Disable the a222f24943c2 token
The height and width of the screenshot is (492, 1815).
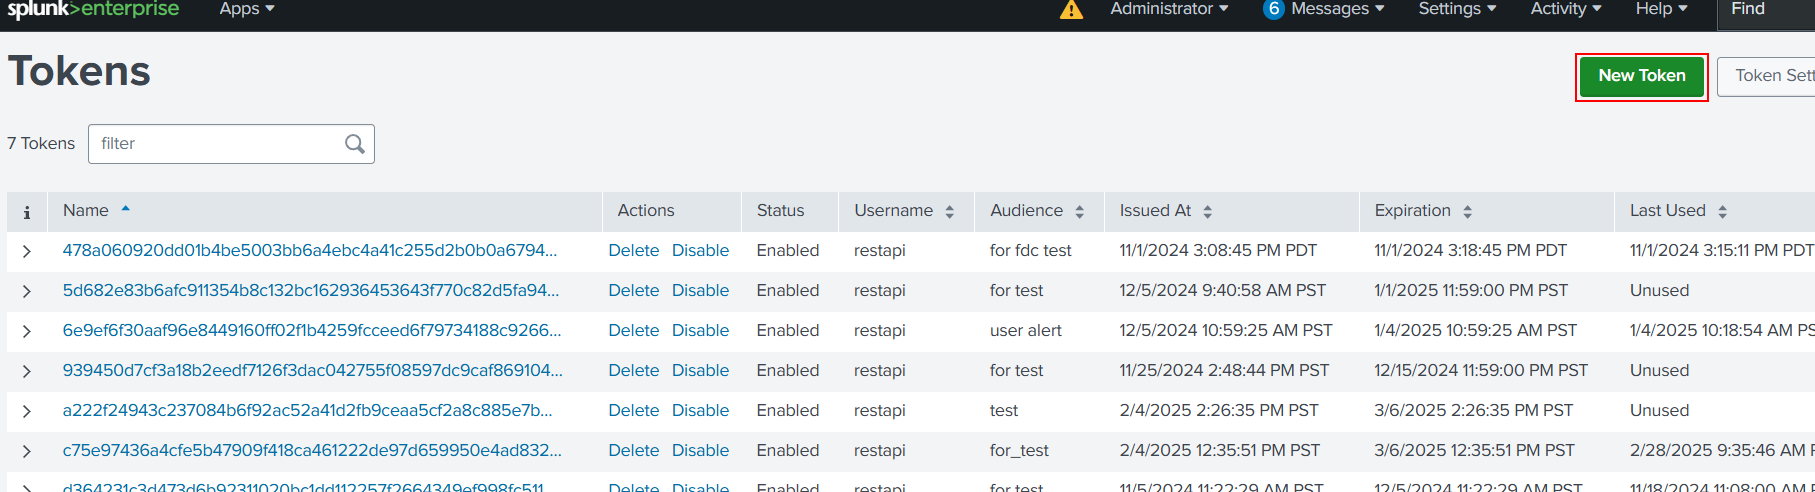coord(700,410)
